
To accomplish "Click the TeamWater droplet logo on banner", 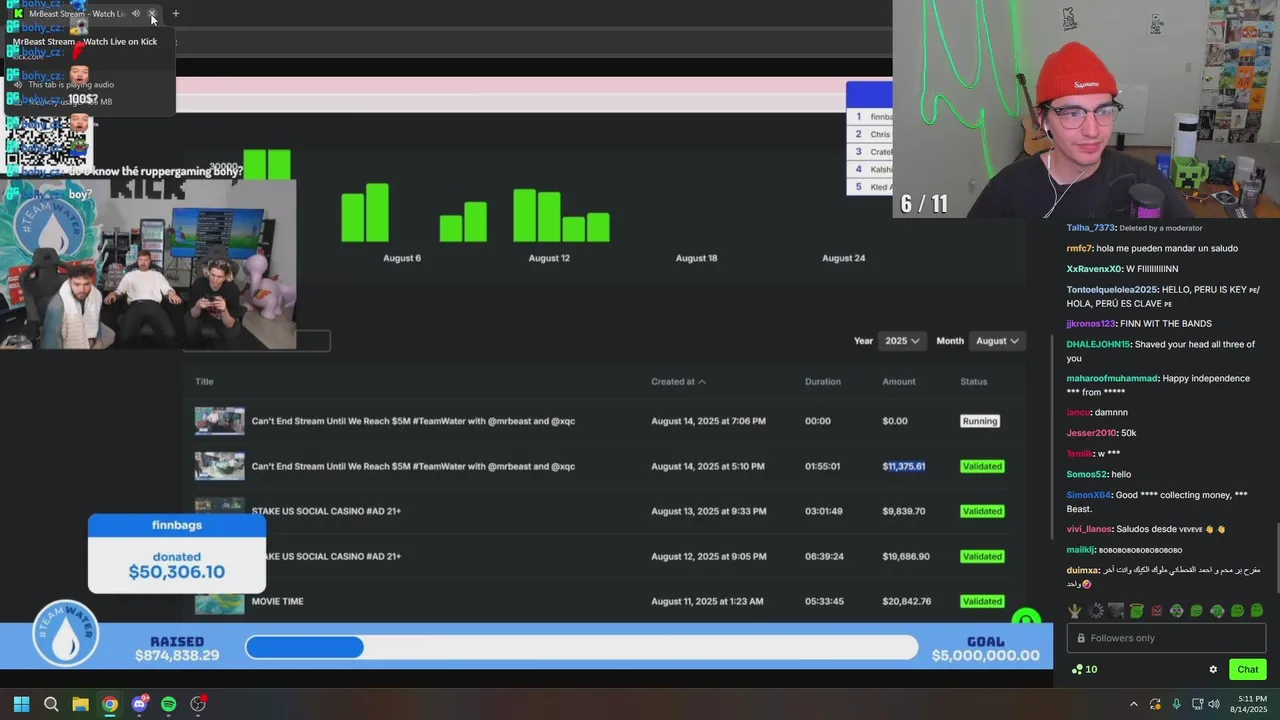I will click(65, 633).
